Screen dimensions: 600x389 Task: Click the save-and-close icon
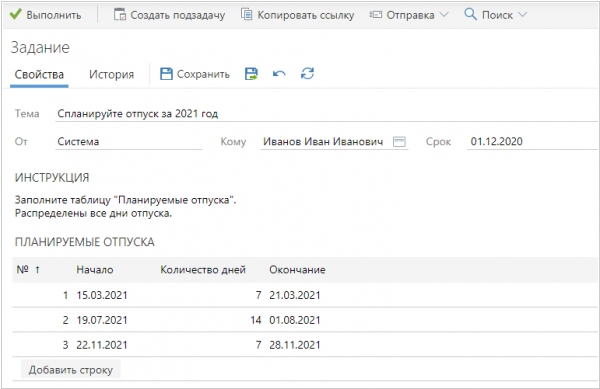point(251,74)
